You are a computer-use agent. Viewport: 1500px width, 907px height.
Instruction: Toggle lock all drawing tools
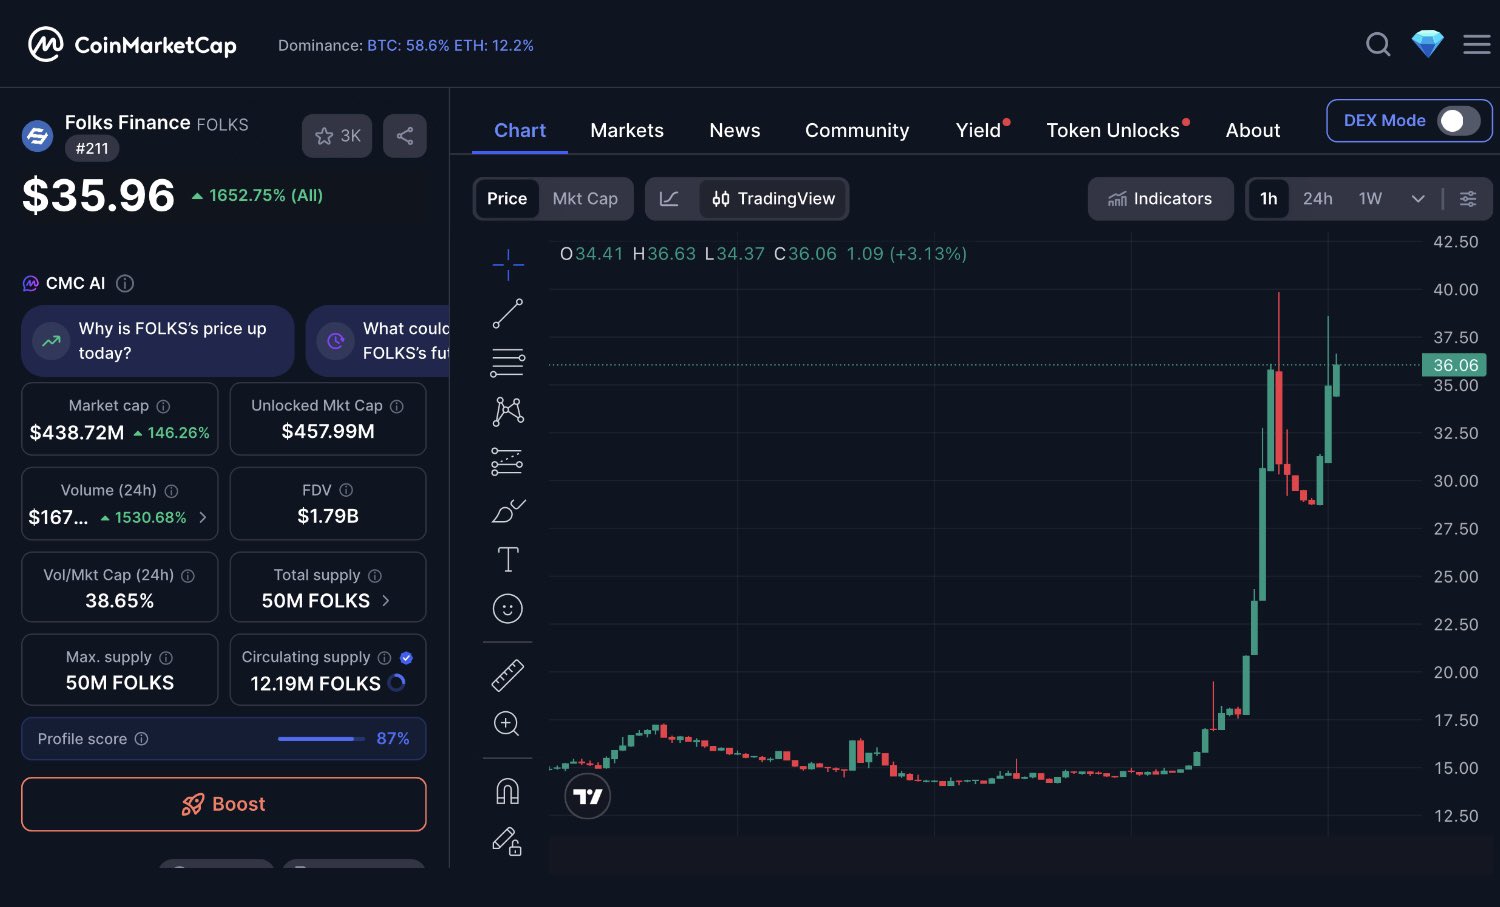508,842
